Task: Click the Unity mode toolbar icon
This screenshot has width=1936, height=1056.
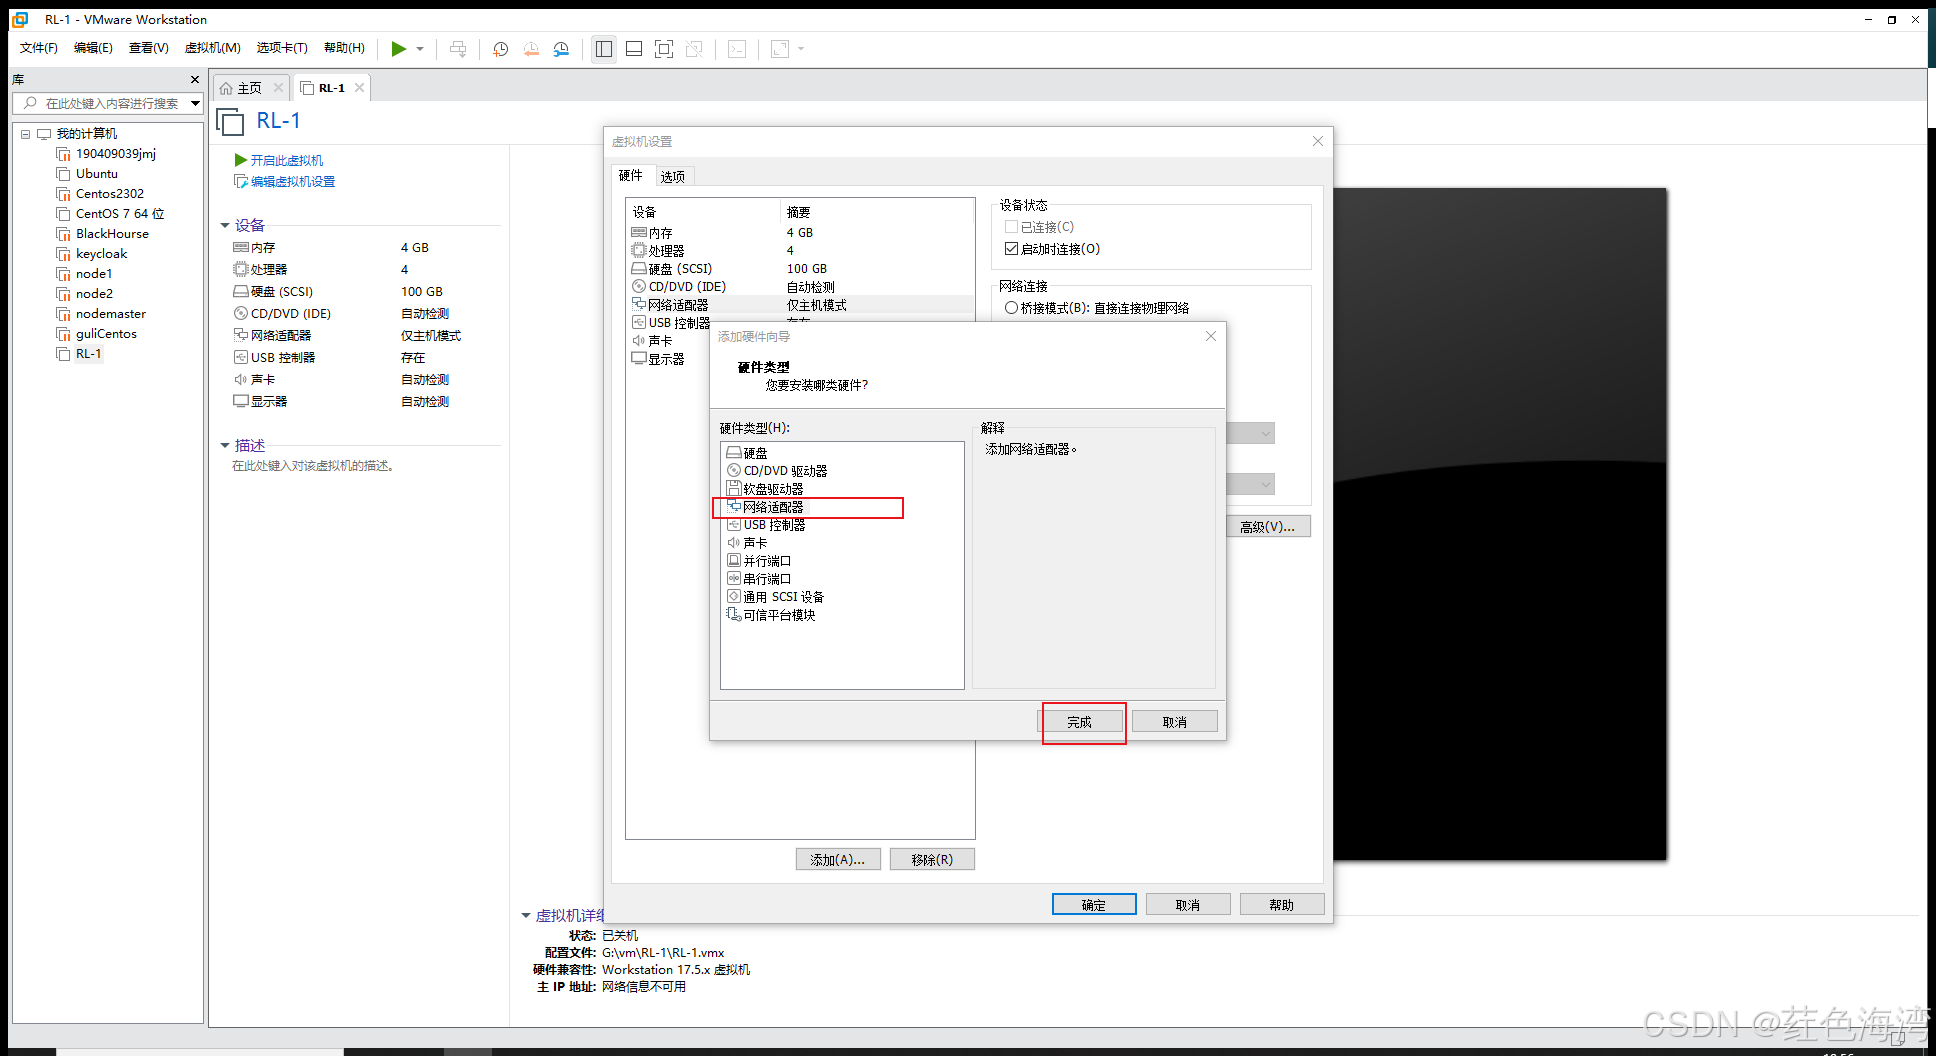Action: (x=694, y=49)
